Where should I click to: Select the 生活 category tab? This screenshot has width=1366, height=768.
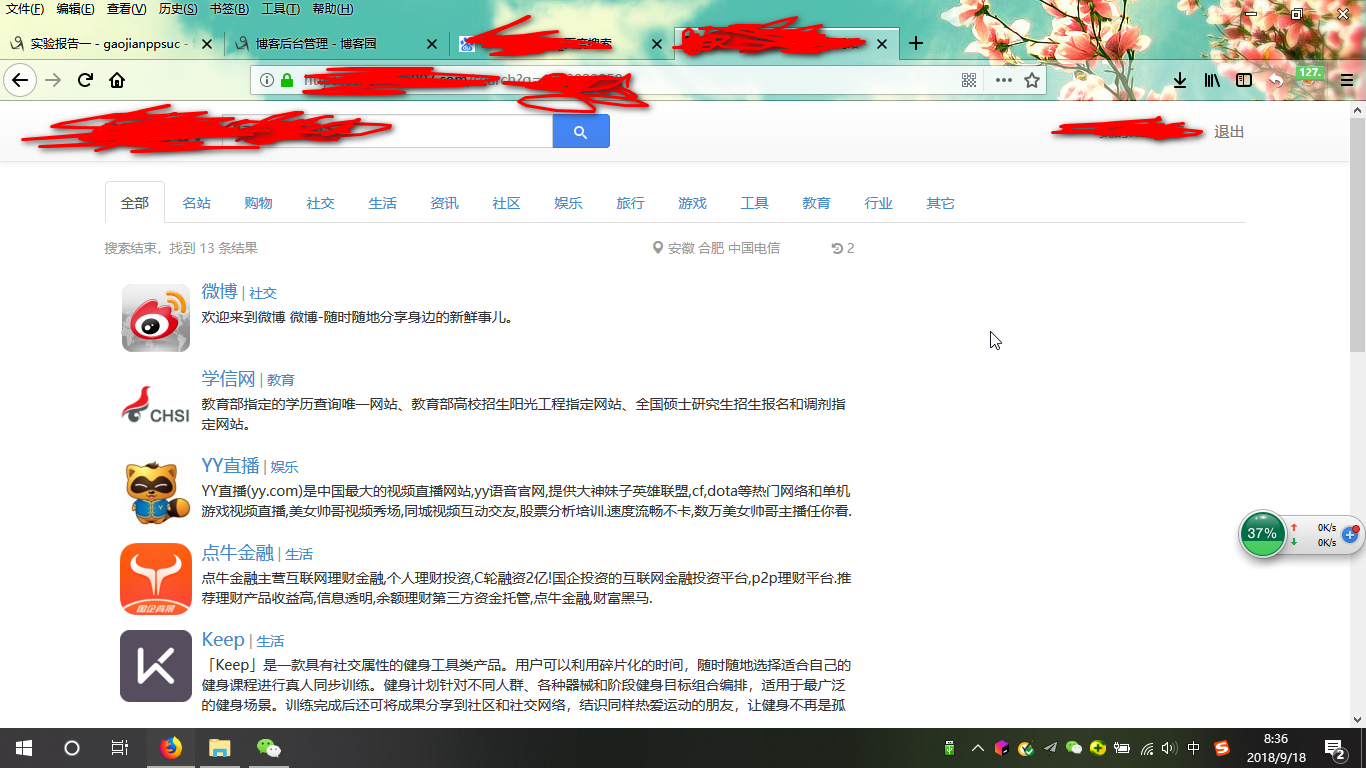pos(382,203)
